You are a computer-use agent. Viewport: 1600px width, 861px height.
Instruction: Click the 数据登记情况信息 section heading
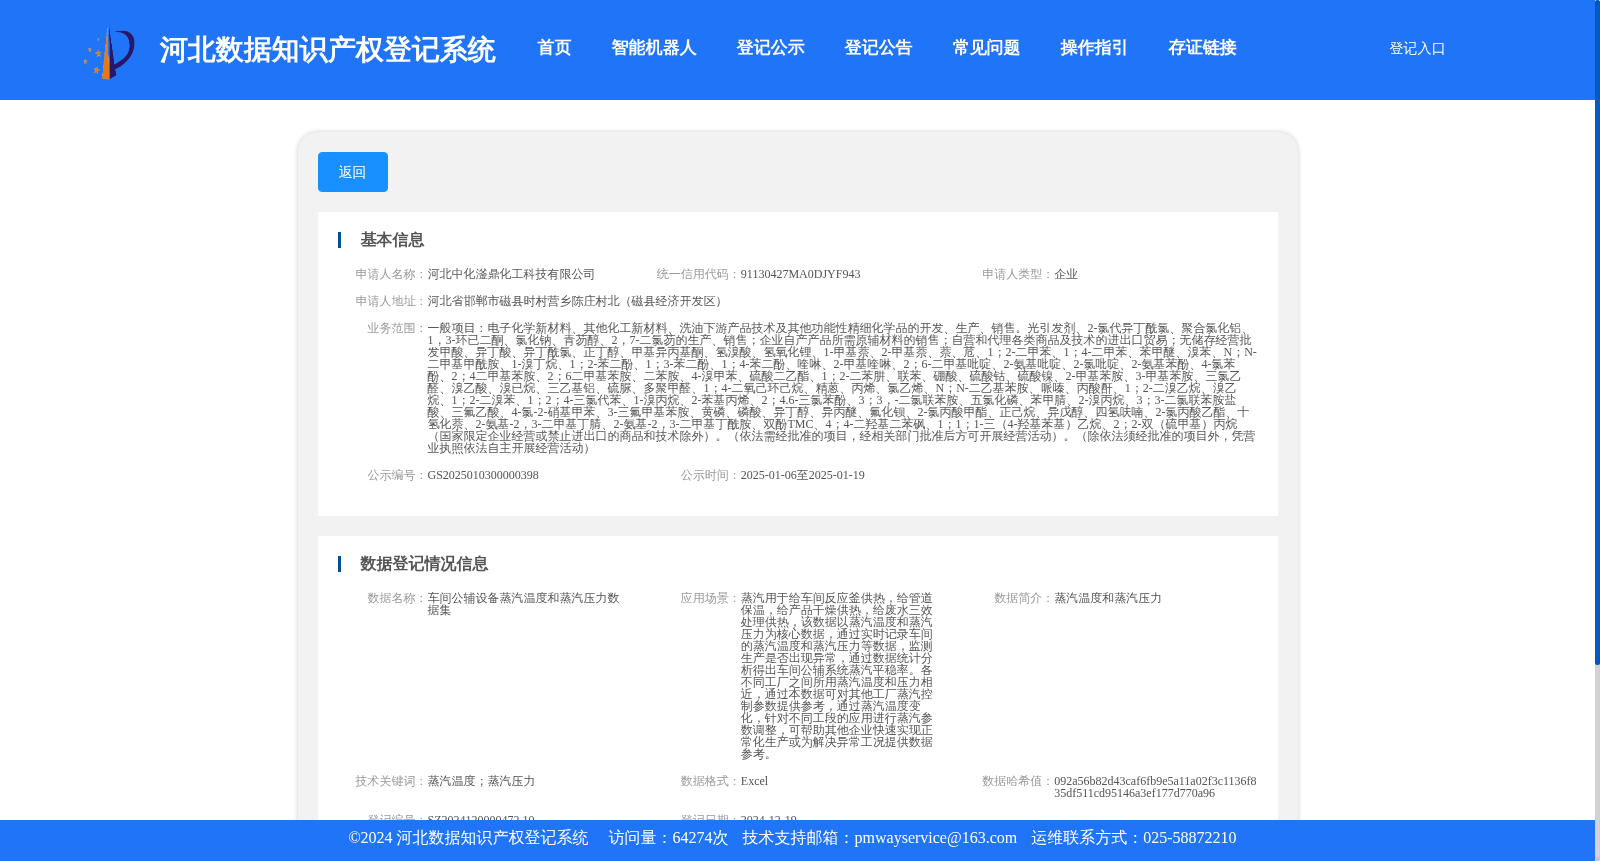click(424, 564)
